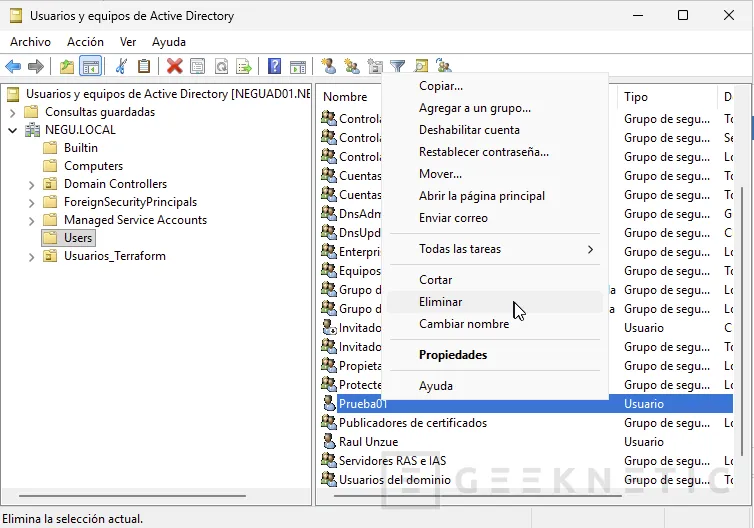This screenshot has height=528, width=754.
Task: Expand the Consultas guardadas tree node
Action: coord(13,113)
